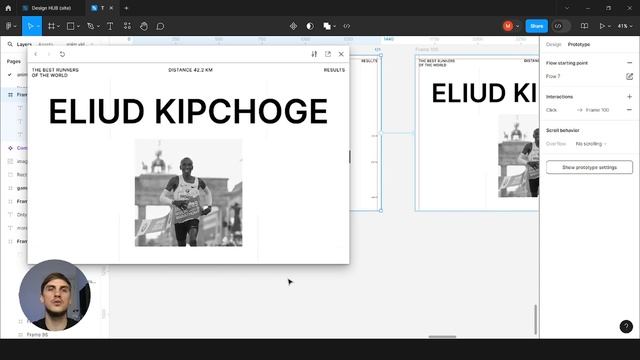Select the Rectangle shape tool
This screenshot has height=360, width=640.
tap(71, 26)
